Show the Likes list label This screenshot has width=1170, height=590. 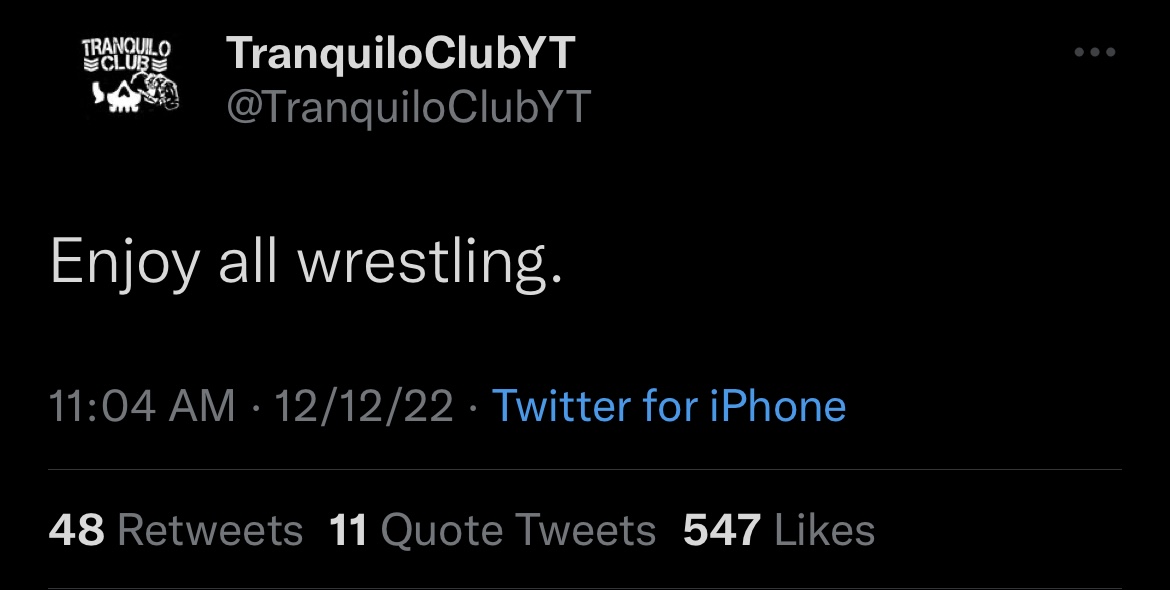click(825, 530)
